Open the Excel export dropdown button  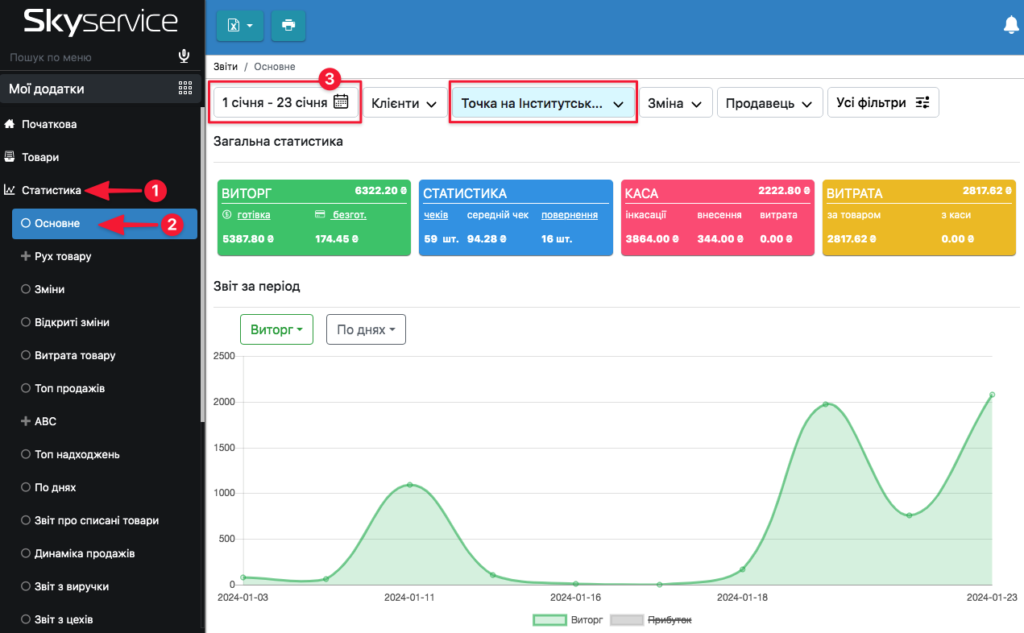pos(240,25)
